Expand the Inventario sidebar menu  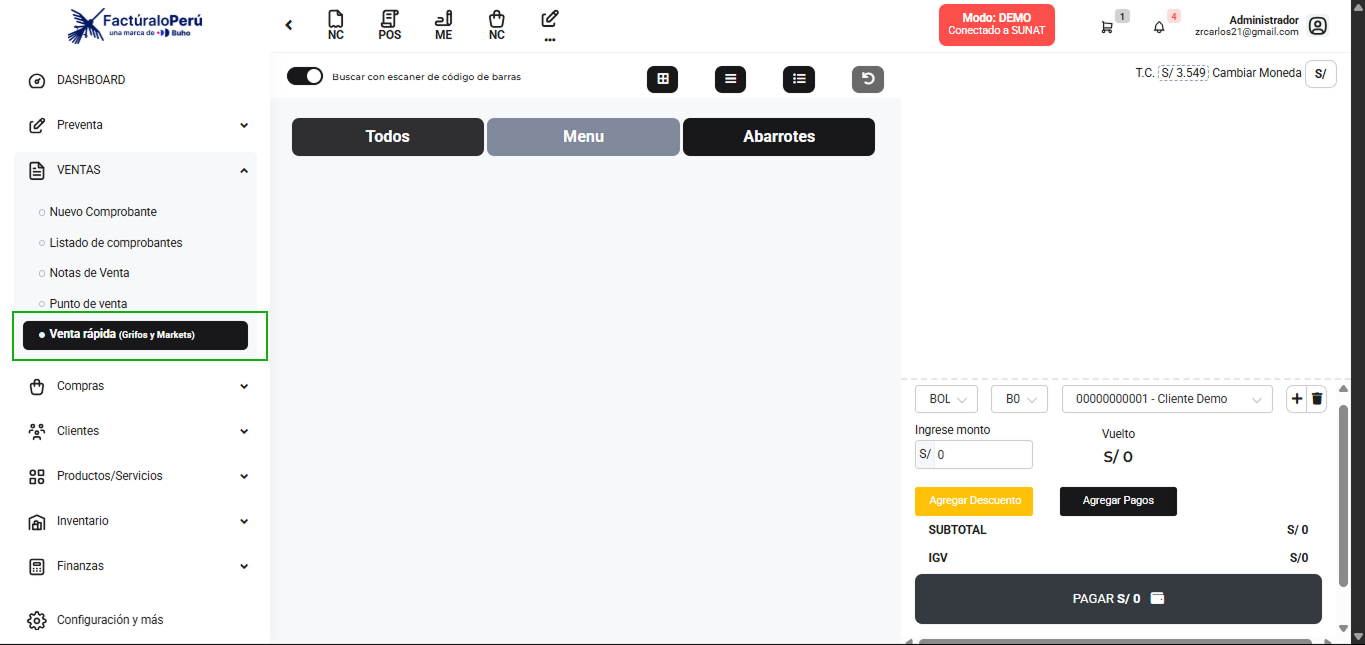pos(138,521)
